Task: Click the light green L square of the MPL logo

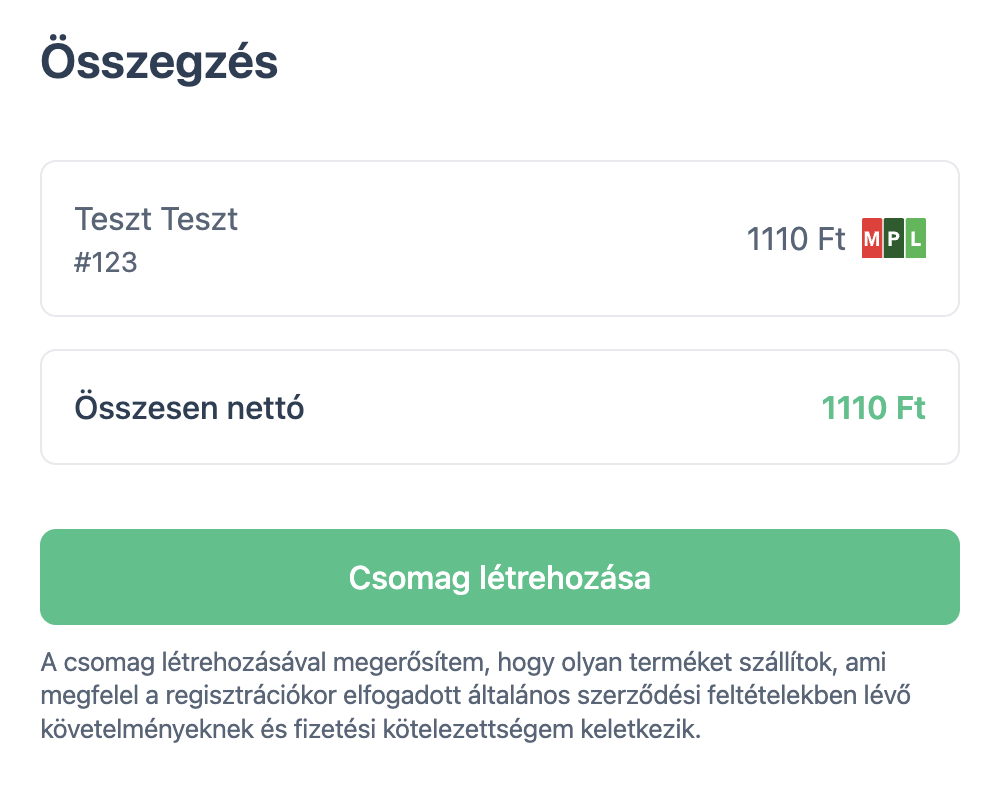Action: [915, 239]
